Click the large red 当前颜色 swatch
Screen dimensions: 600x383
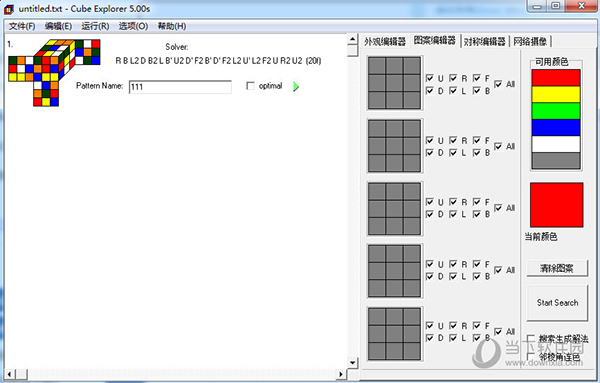(x=556, y=205)
